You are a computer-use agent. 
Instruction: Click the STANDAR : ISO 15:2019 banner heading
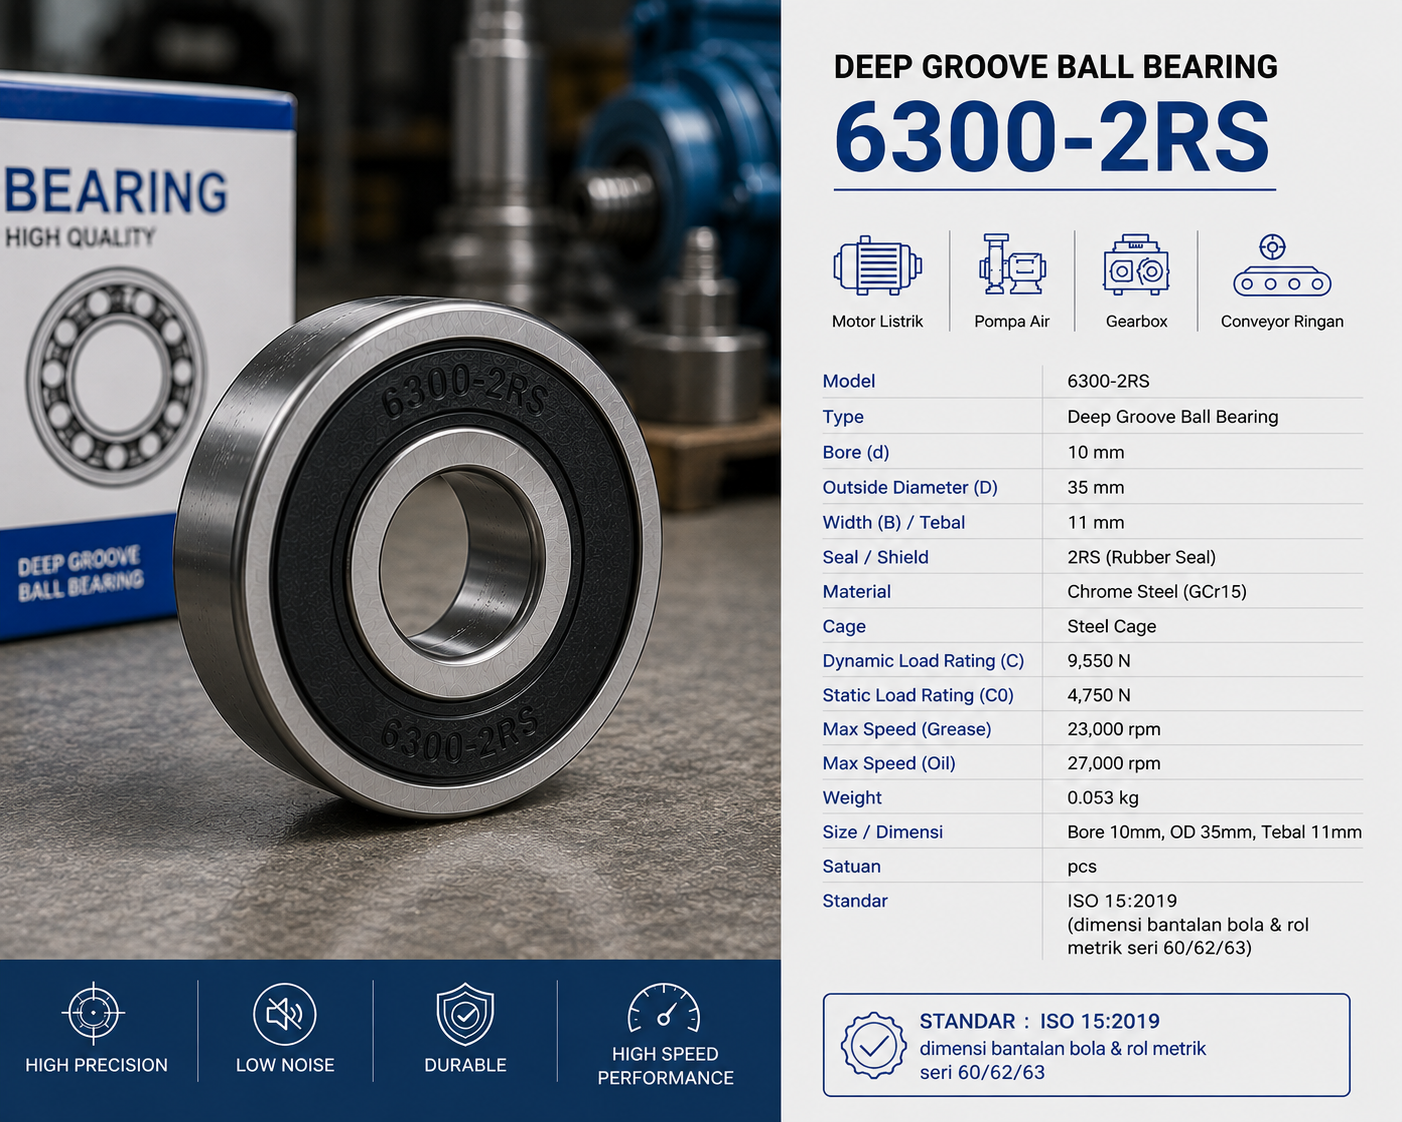1039,1021
